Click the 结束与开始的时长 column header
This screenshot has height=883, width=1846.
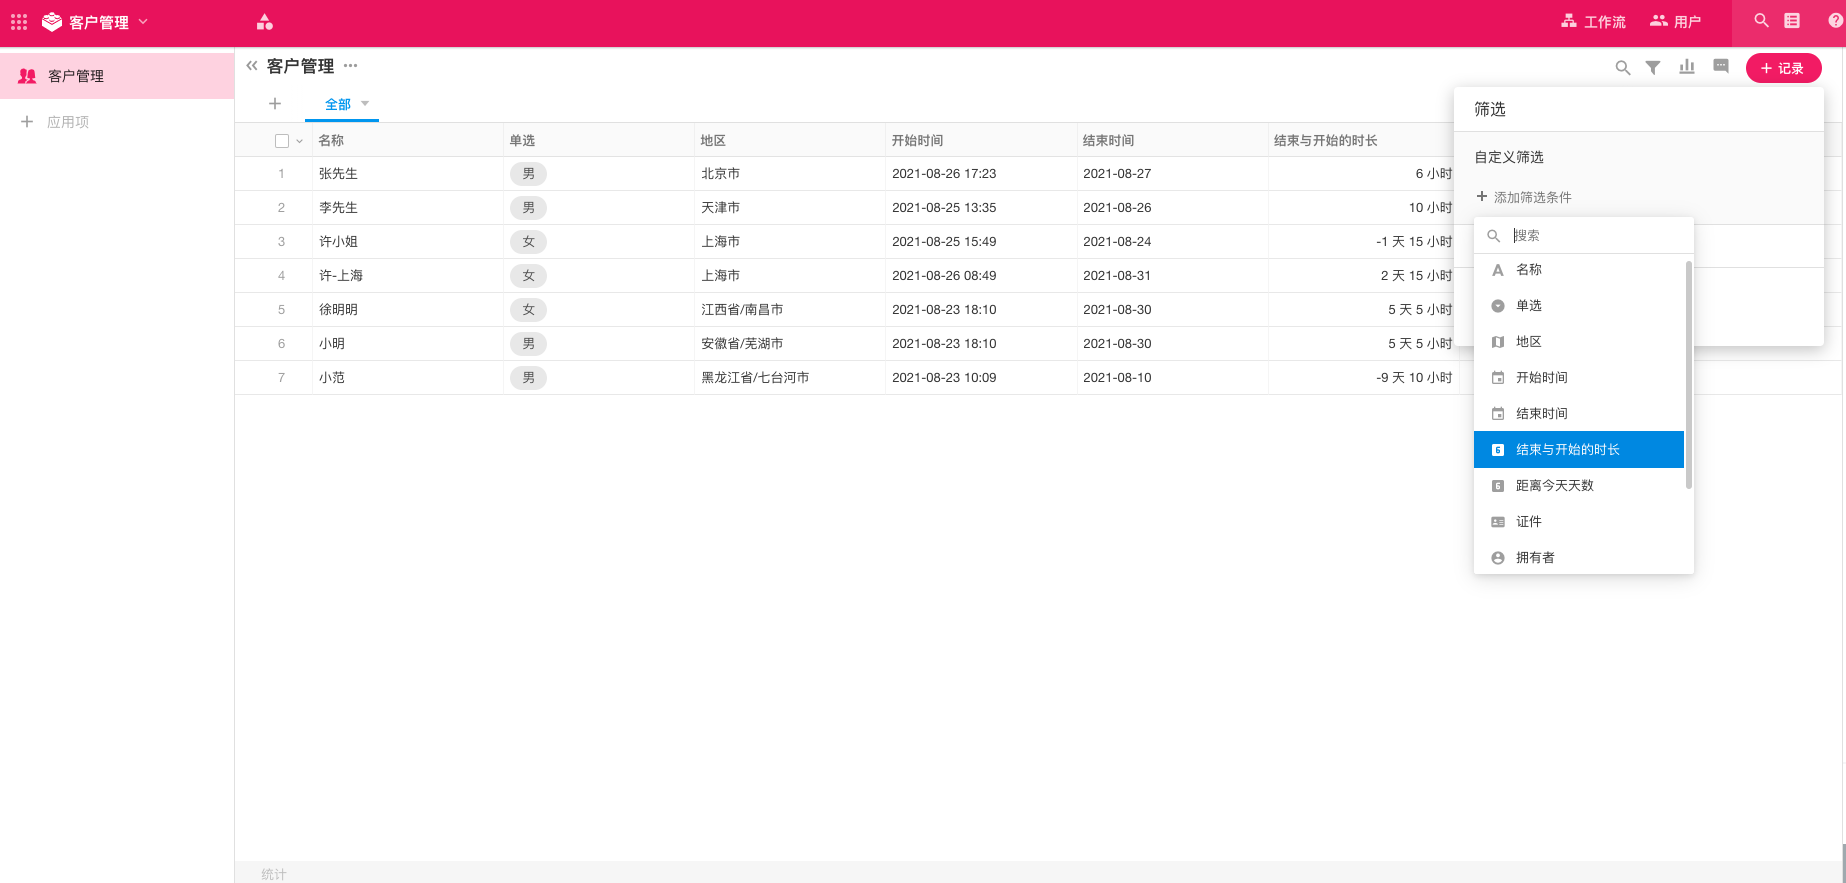coord(1326,141)
